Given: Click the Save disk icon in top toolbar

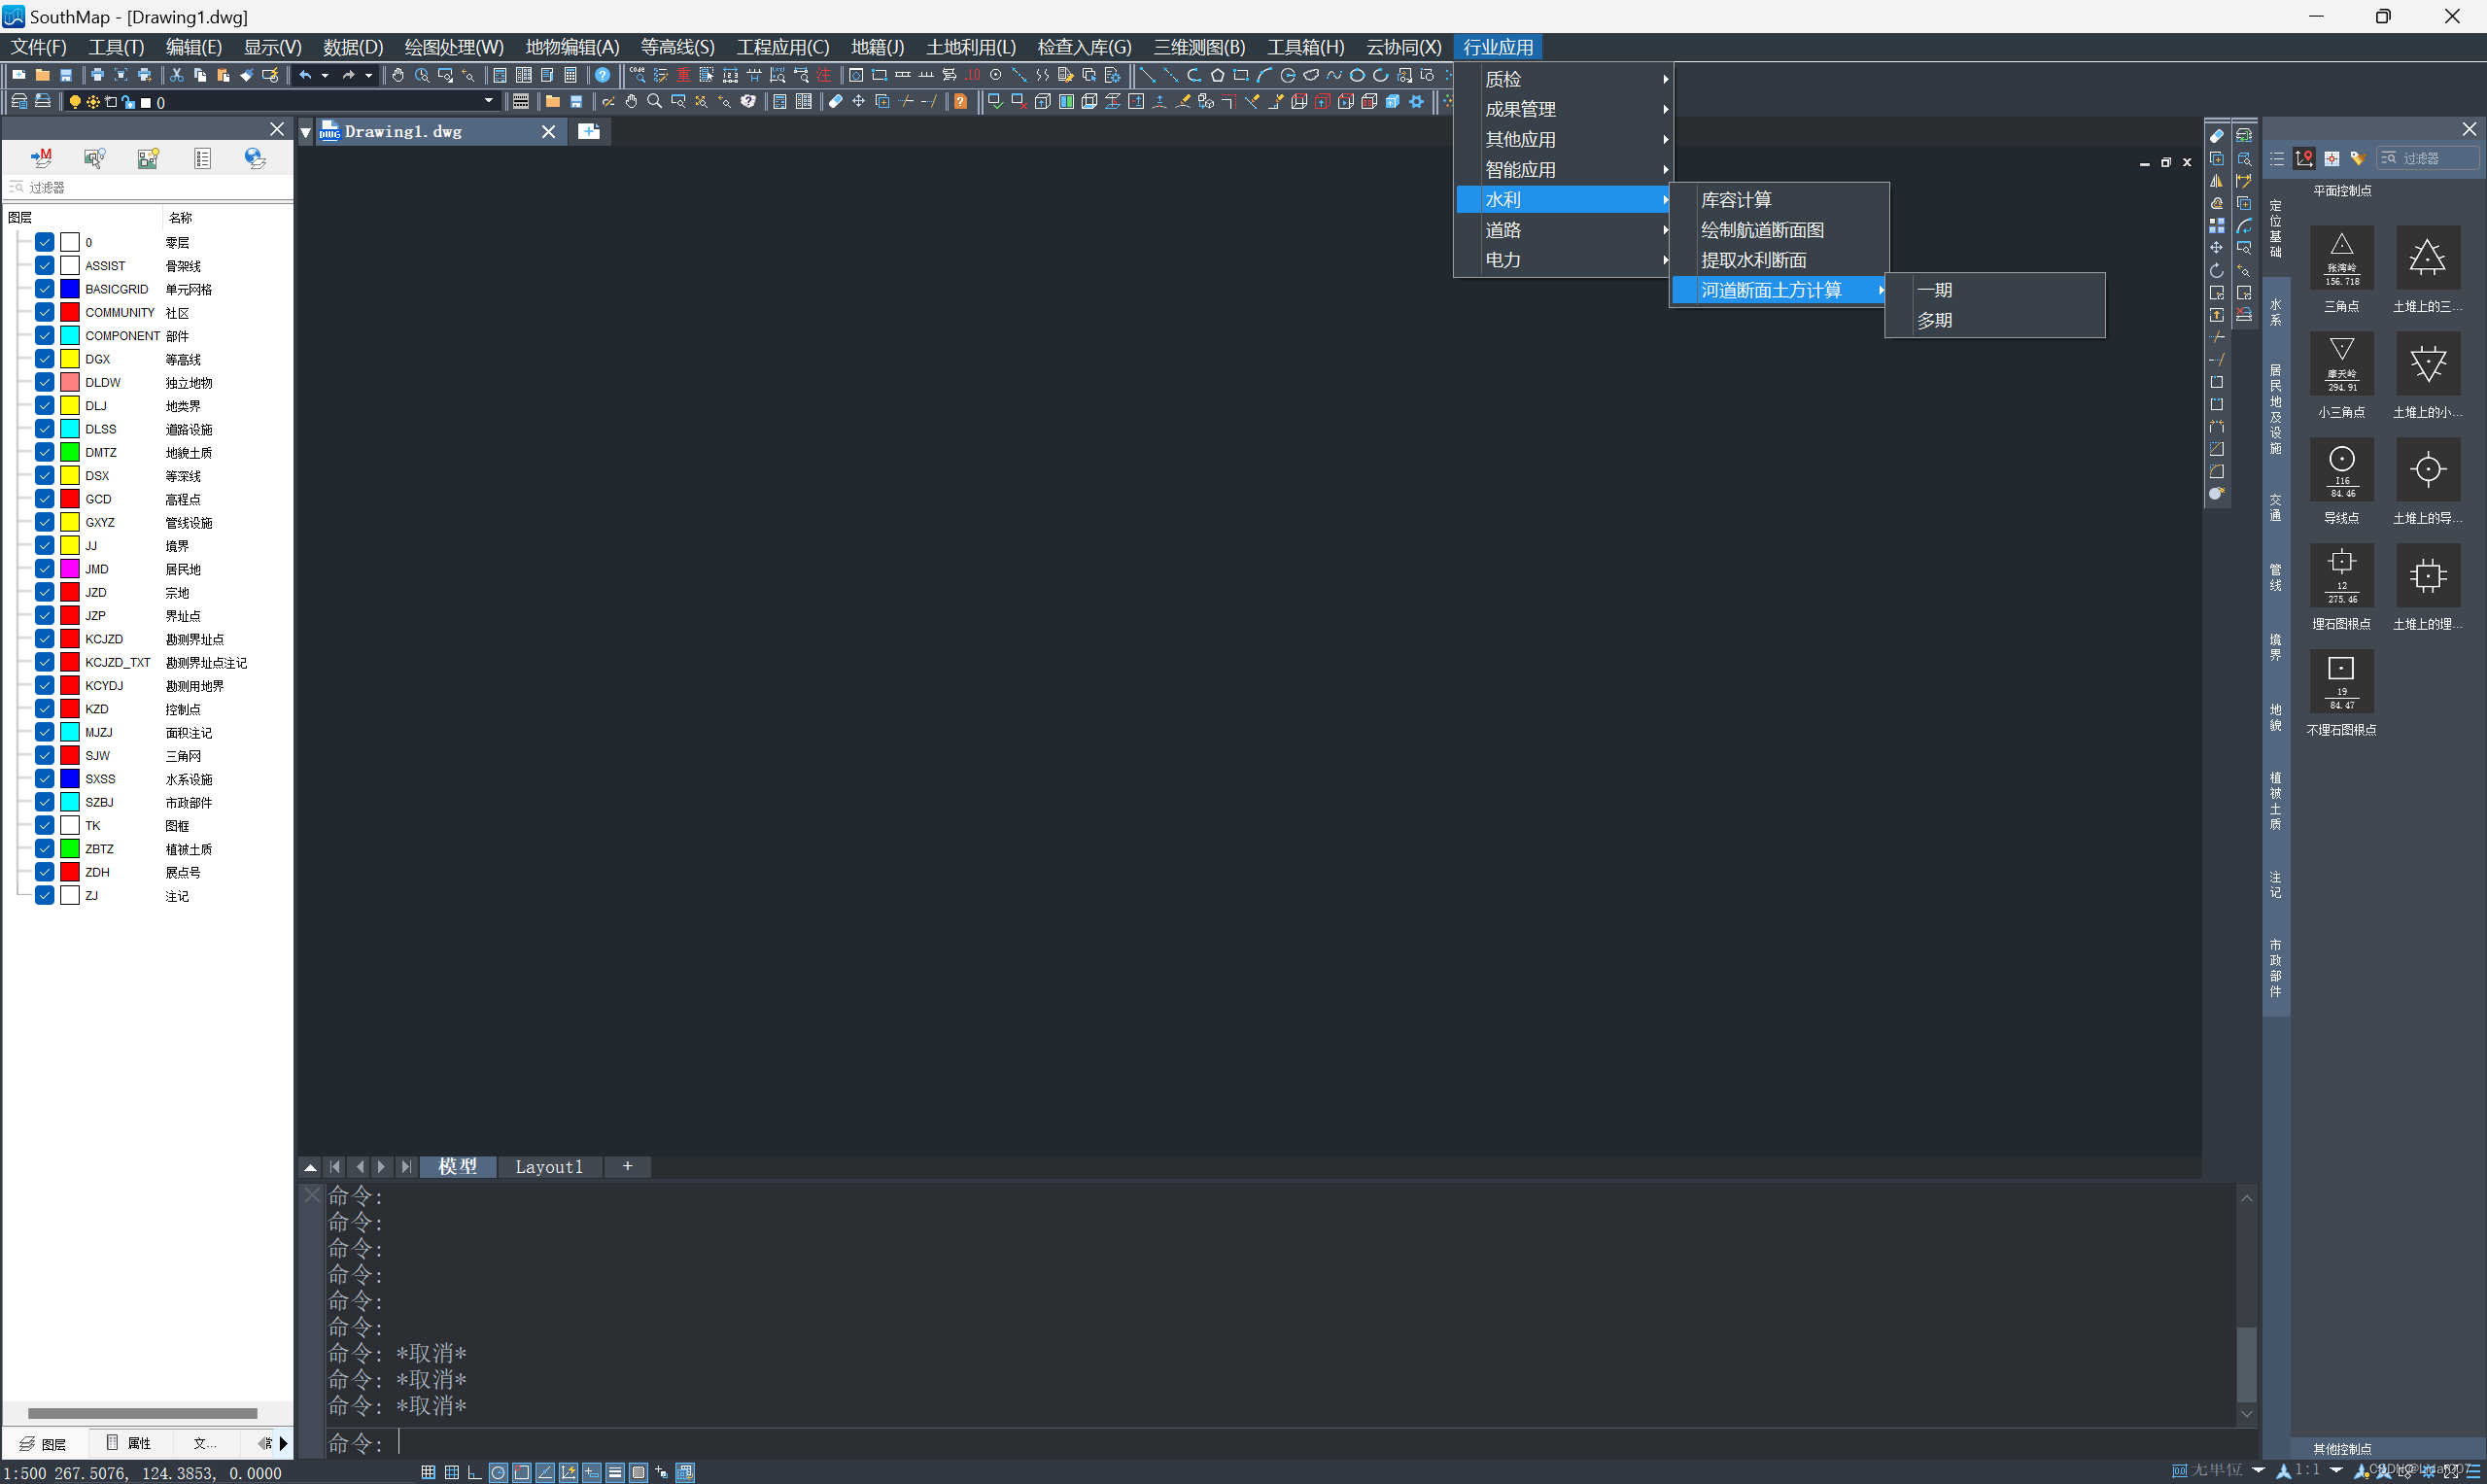Looking at the screenshot, I should pyautogui.click(x=66, y=75).
